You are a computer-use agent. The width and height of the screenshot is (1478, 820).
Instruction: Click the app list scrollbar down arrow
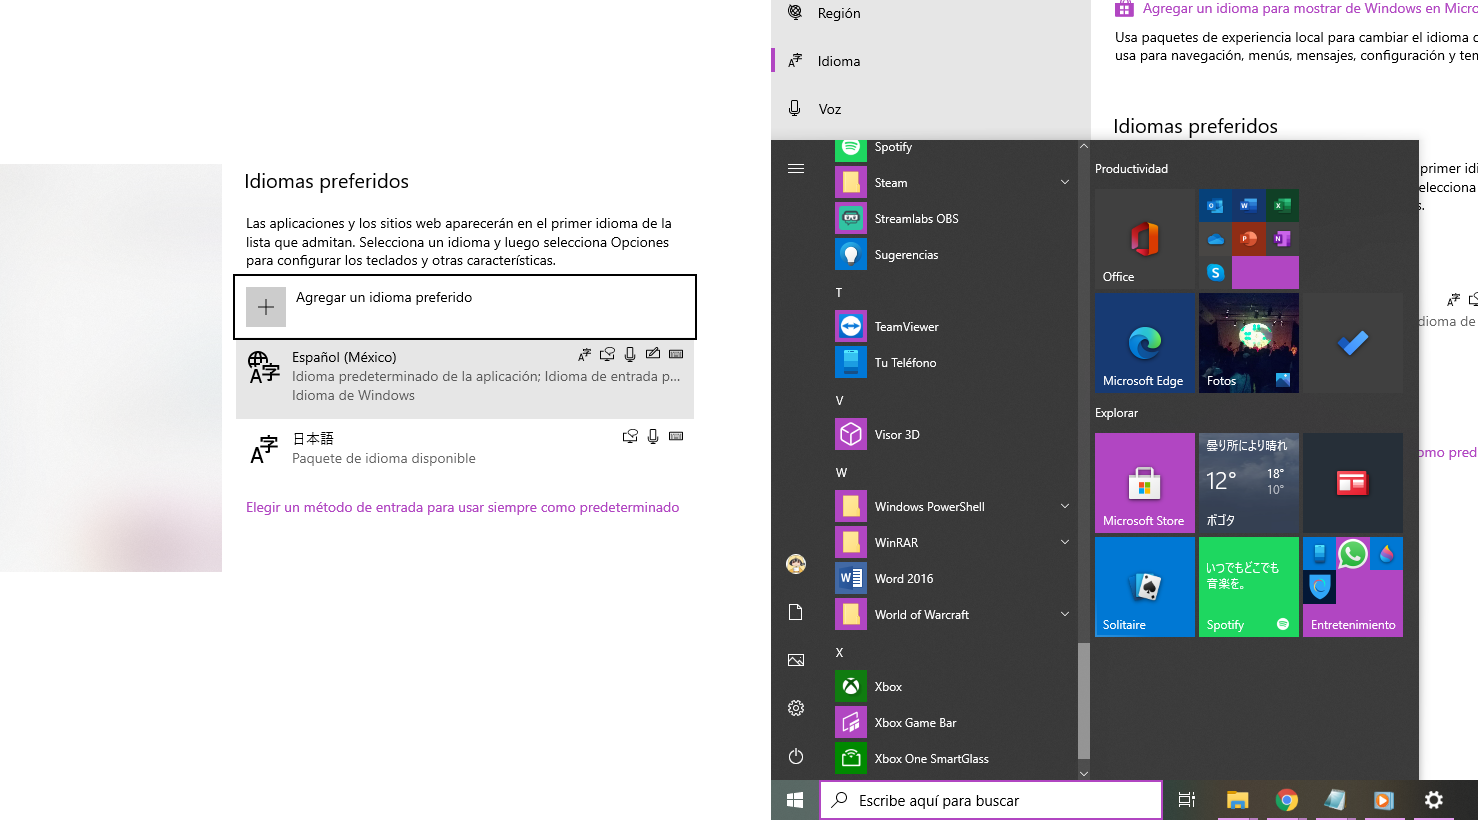tap(1083, 773)
